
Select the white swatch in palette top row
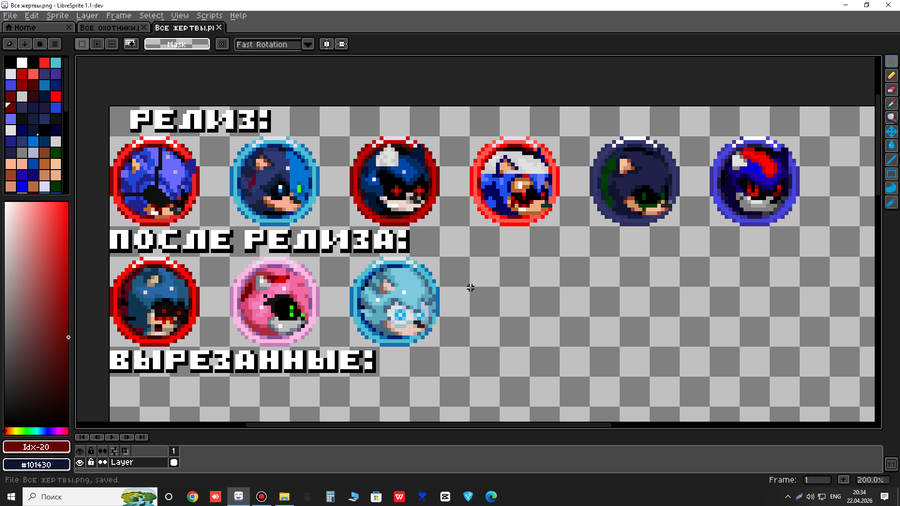pos(22,63)
